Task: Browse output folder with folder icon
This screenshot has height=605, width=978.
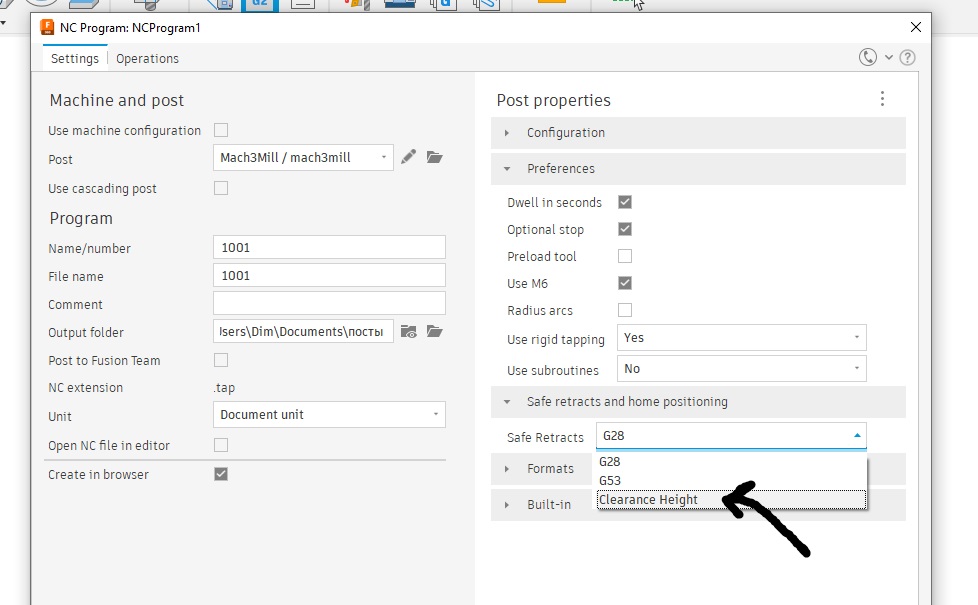Action: click(x=434, y=332)
